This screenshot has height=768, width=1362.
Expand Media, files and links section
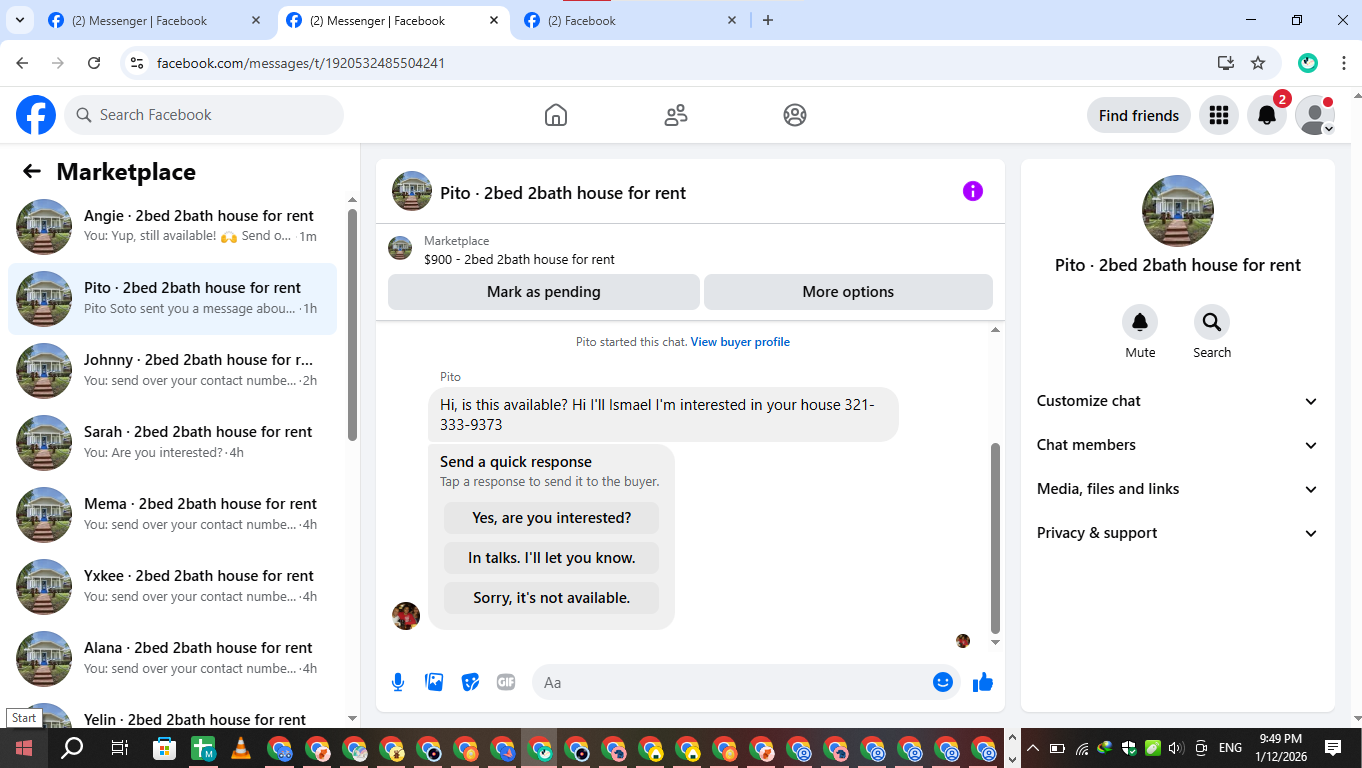(x=1177, y=489)
